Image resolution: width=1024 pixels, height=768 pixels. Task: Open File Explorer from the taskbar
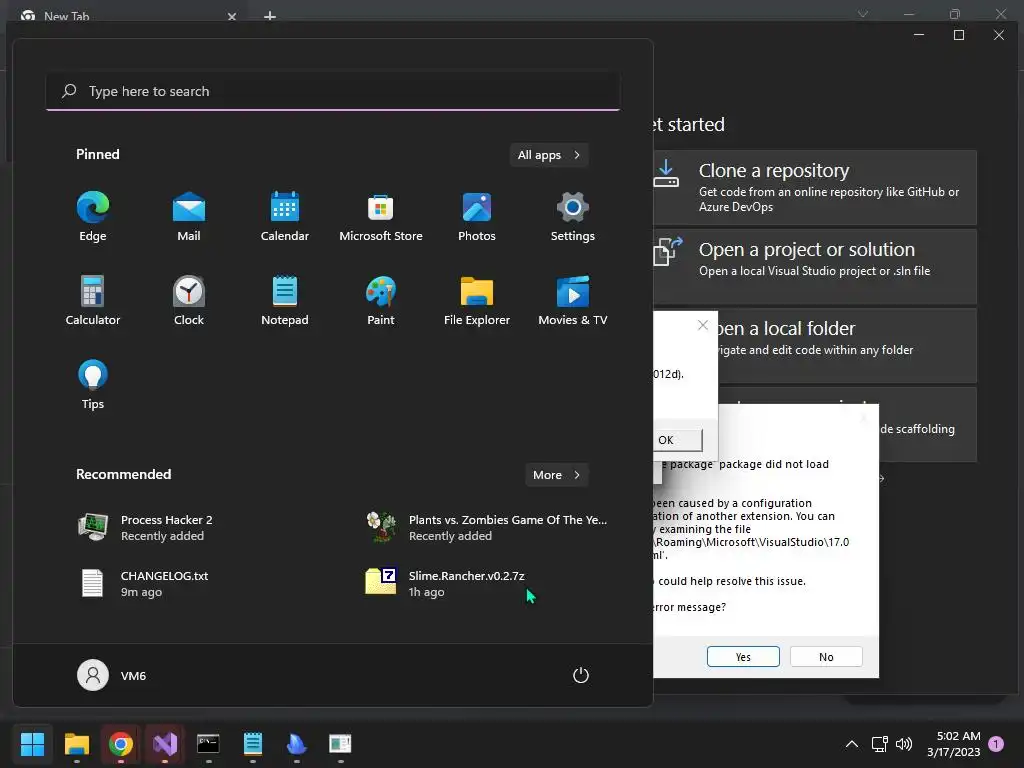[76, 744]
